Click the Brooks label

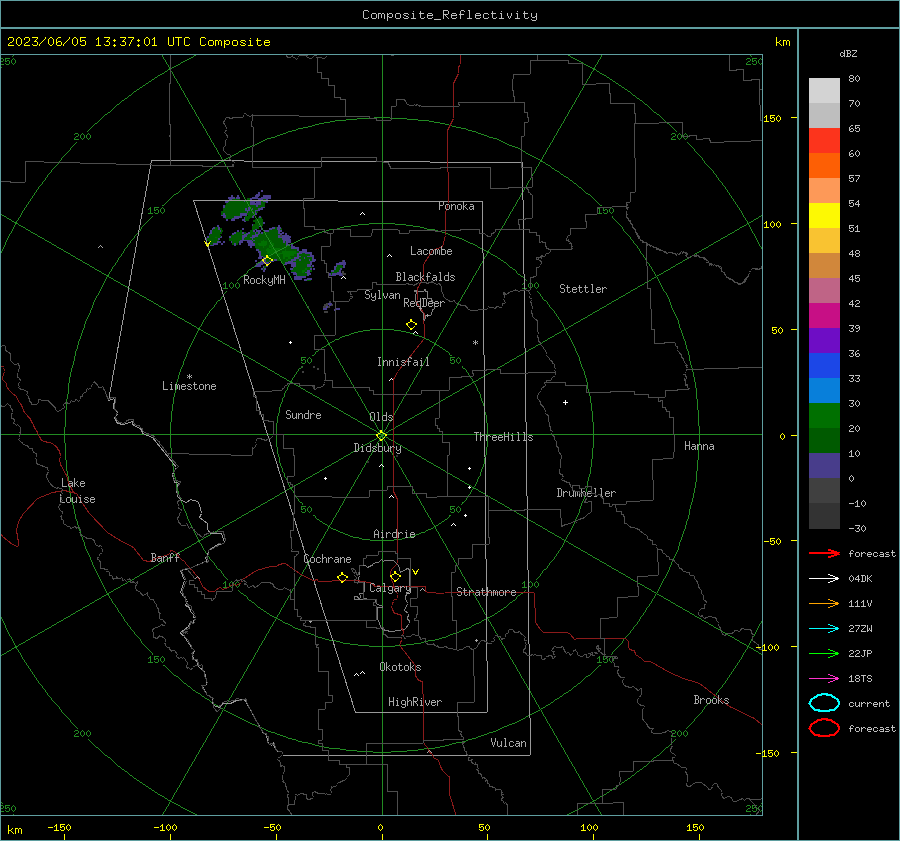pyautogui.click(x=711, y=700)
